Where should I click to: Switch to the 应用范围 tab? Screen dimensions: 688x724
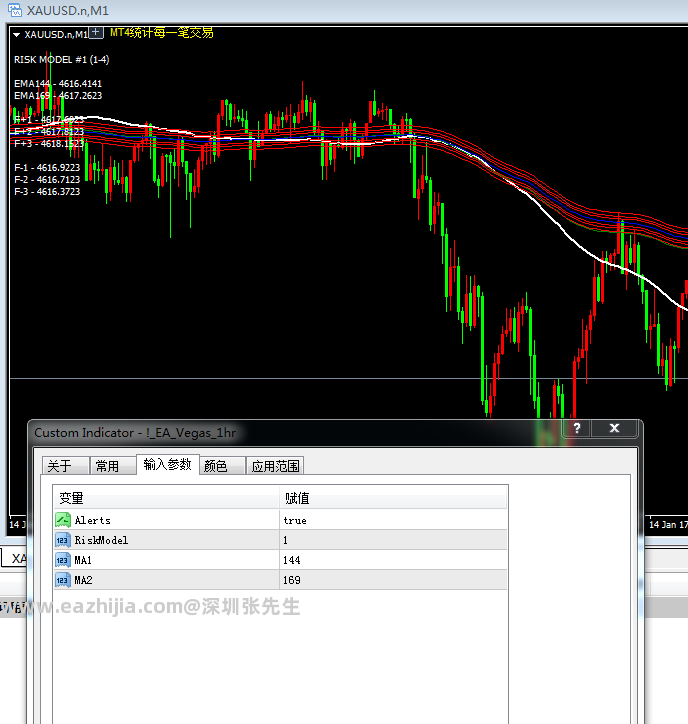pos(275,465)
